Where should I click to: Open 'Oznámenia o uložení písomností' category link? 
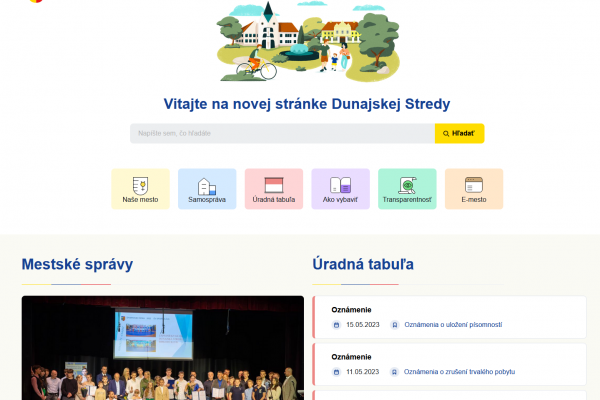coord(453,325)
